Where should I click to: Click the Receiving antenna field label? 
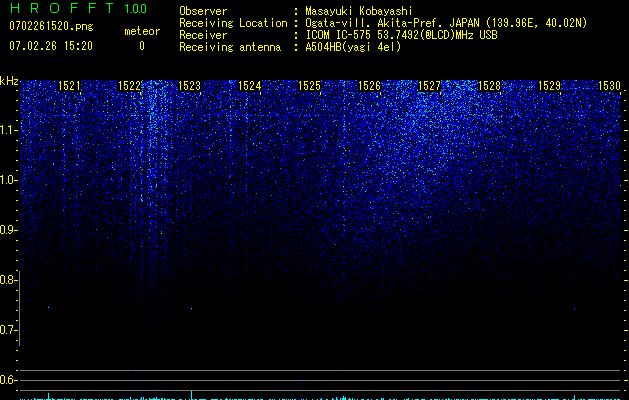230,47
